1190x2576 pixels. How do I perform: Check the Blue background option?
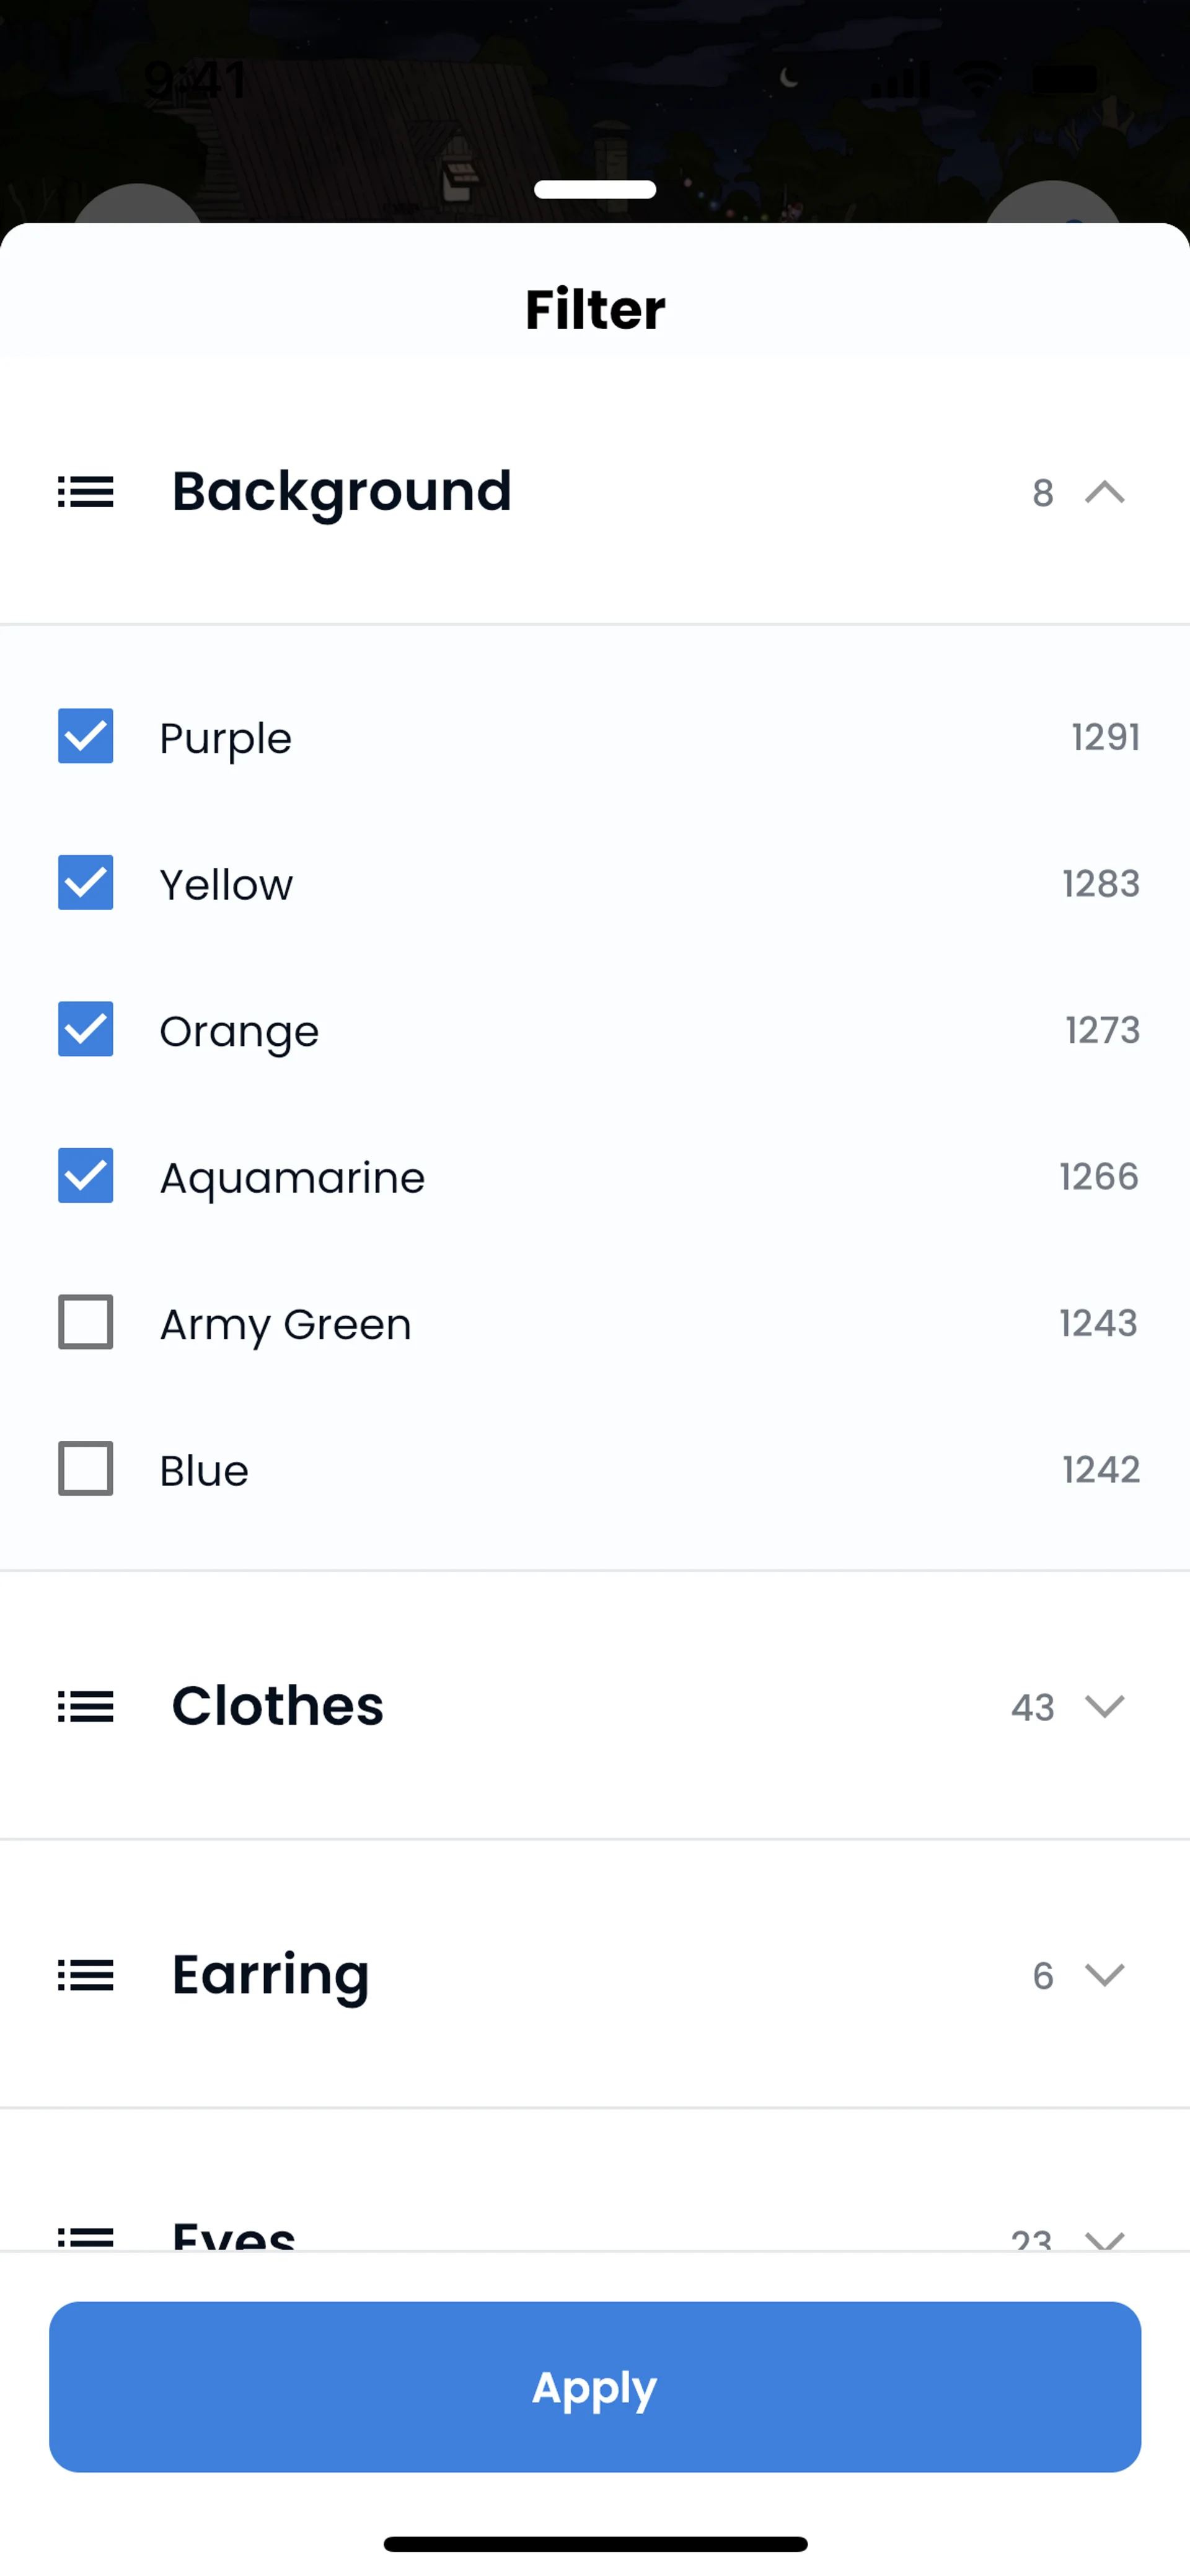[x=86, y=1469]
